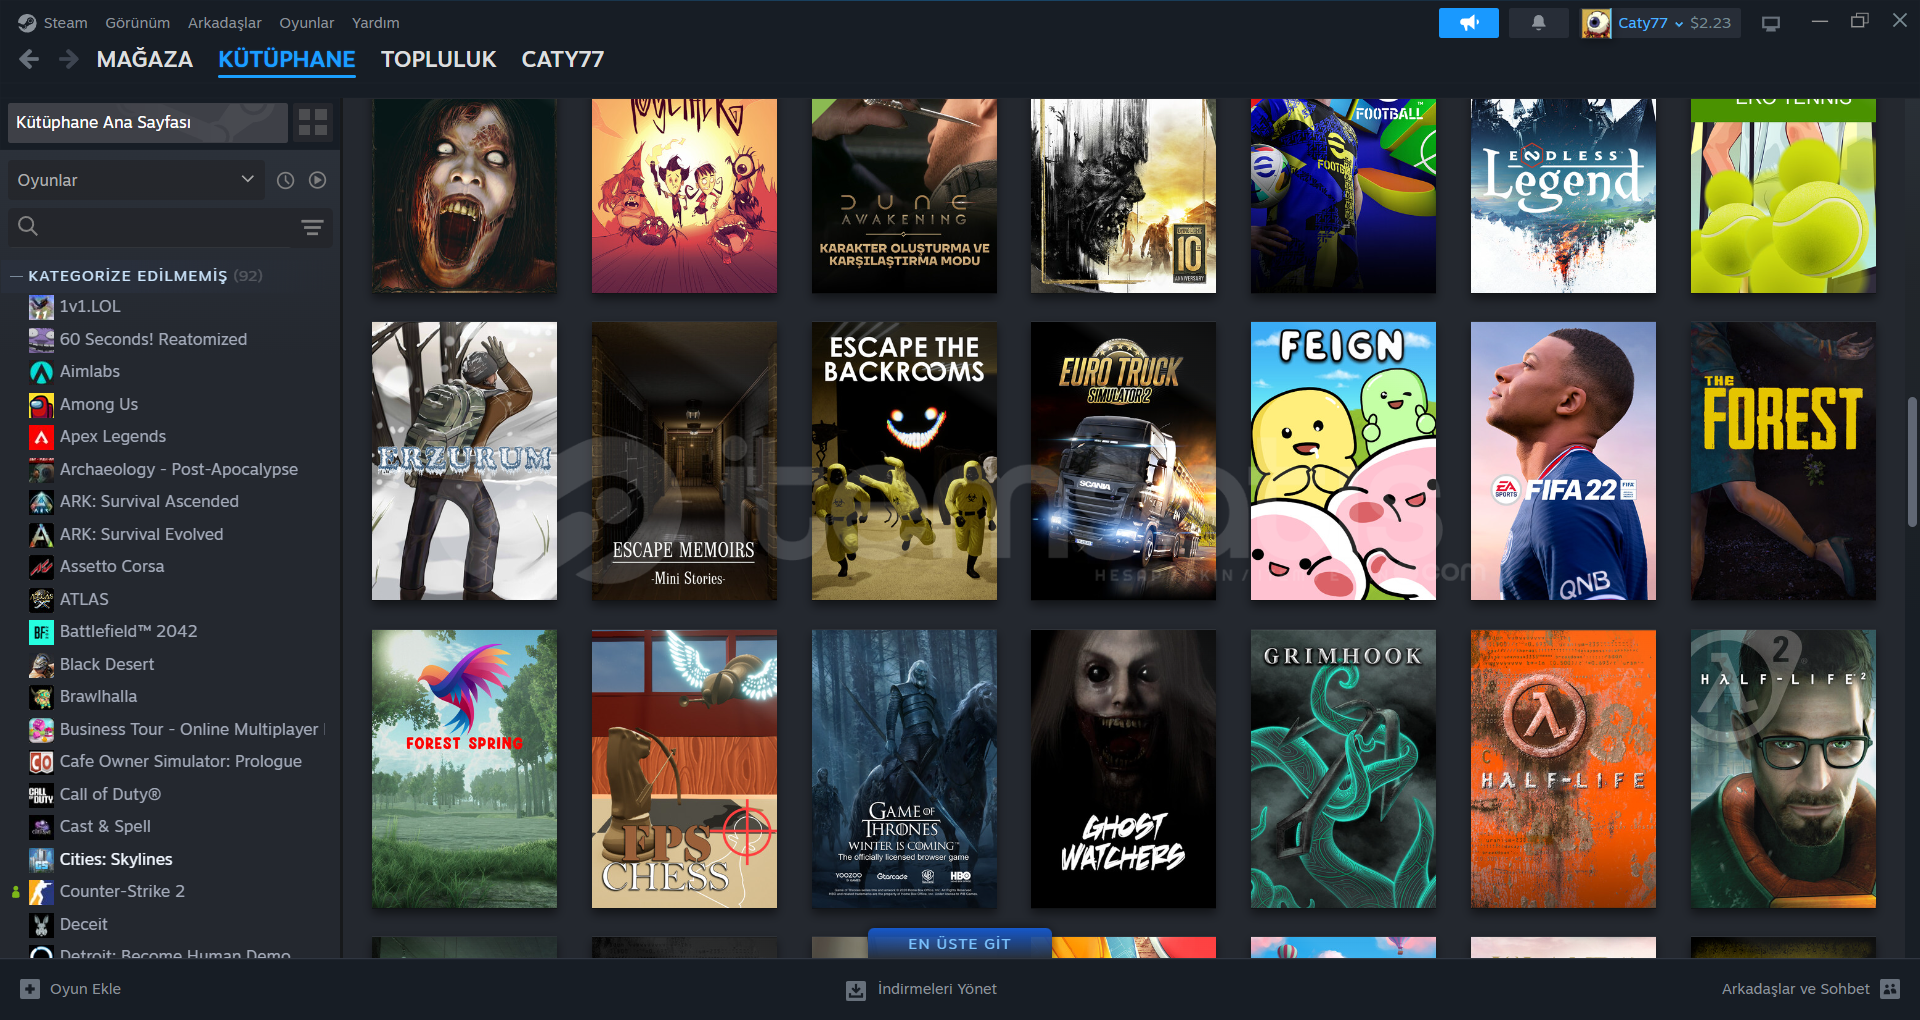This screenshot has width=1920, height=1020.
Task: Open İndirmeleri Yönet label
Action: (x=937, y=989)
